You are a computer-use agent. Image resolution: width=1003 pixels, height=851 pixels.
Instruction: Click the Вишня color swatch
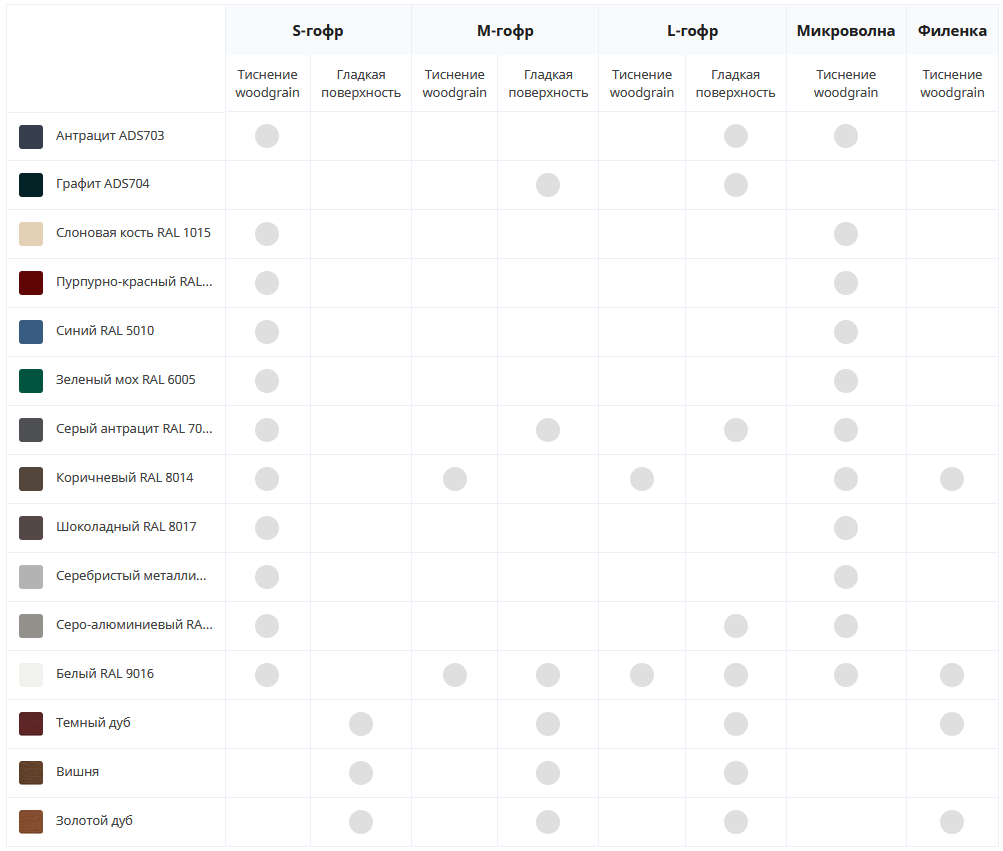tap(31, 773)
